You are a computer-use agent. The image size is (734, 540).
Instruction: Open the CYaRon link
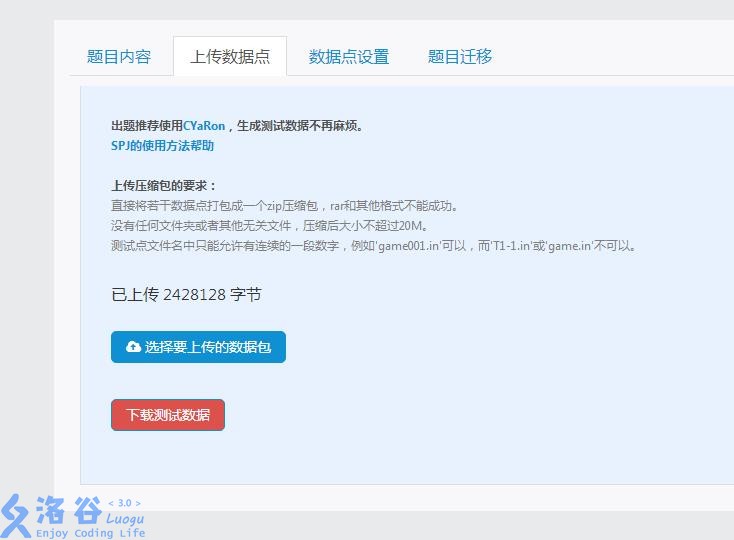pyautogui.click(x=204, y=126)
